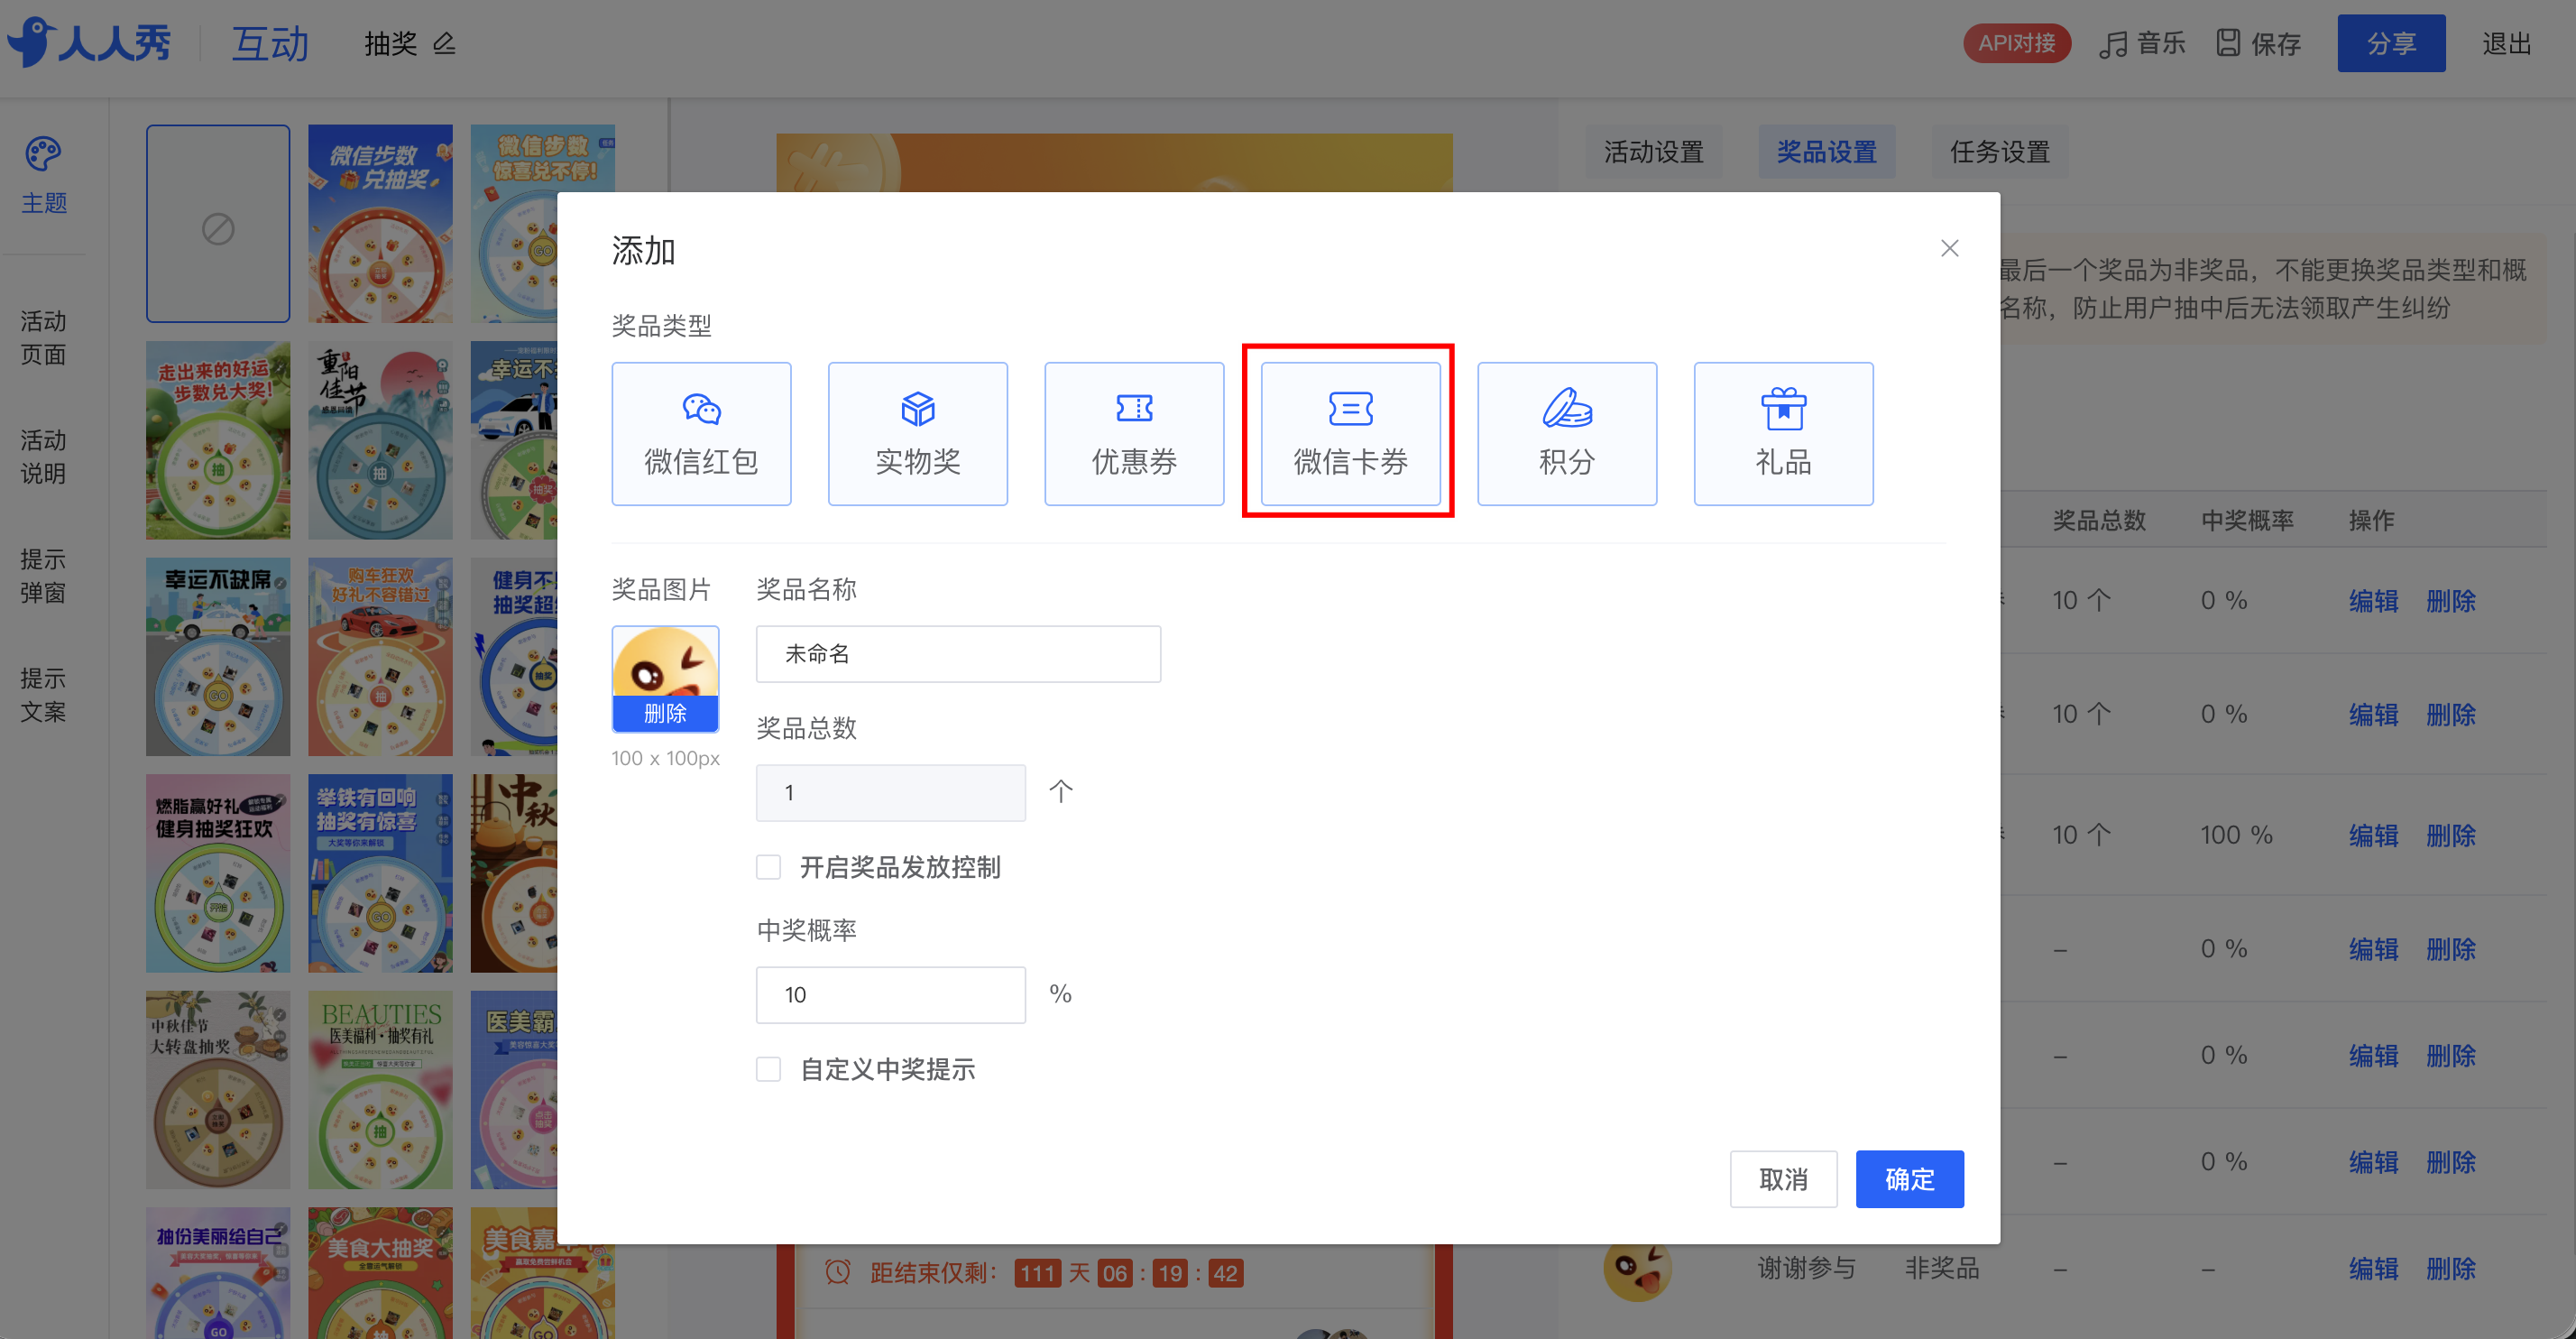Select the 购车狂欢 theme thumbnail

[x=380, y=657]
